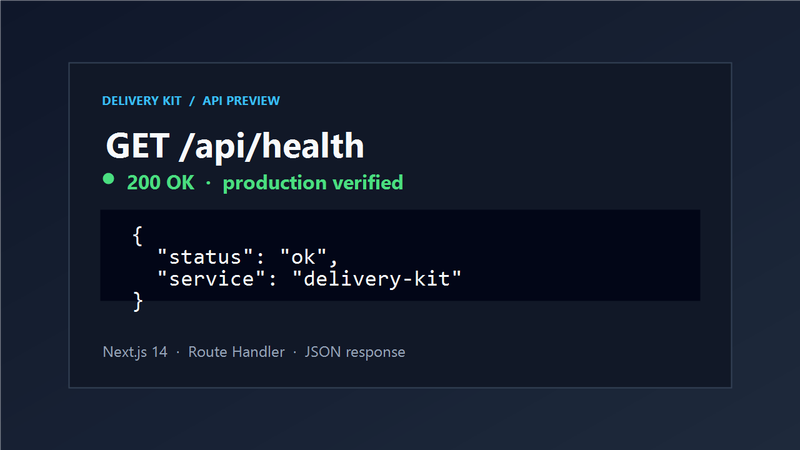Select the 200 OK status text
This screenshot has width=800, height=450.
tap(161, 183)
